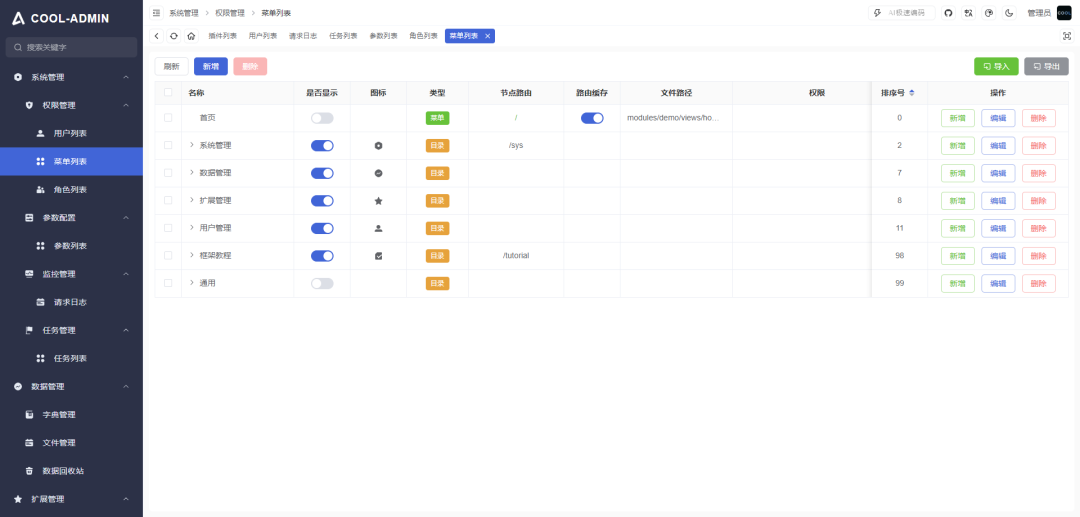Switch to dark mode with moon icon
Viewport: 1080px width, 517px height.
pos(1009,13)
